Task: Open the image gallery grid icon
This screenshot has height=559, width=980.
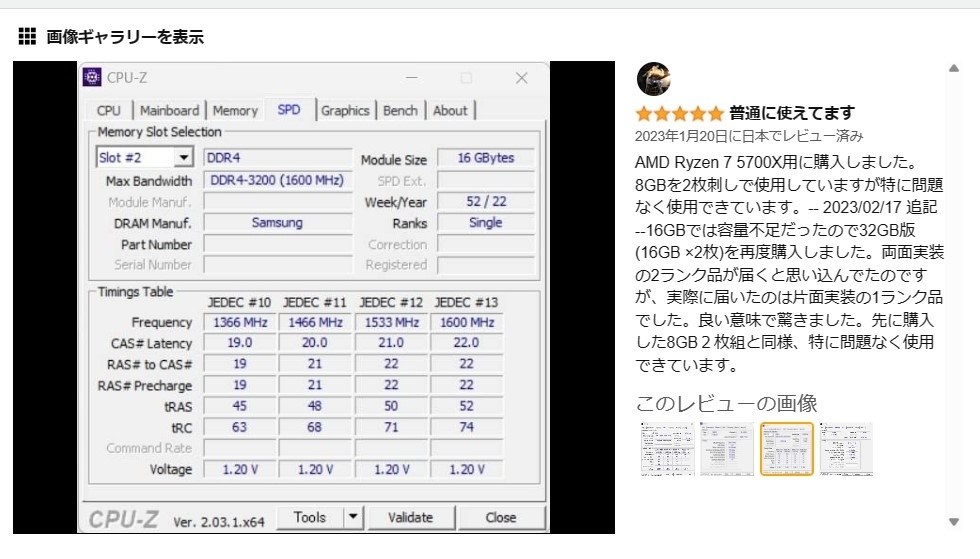Action: click(27, 37)
